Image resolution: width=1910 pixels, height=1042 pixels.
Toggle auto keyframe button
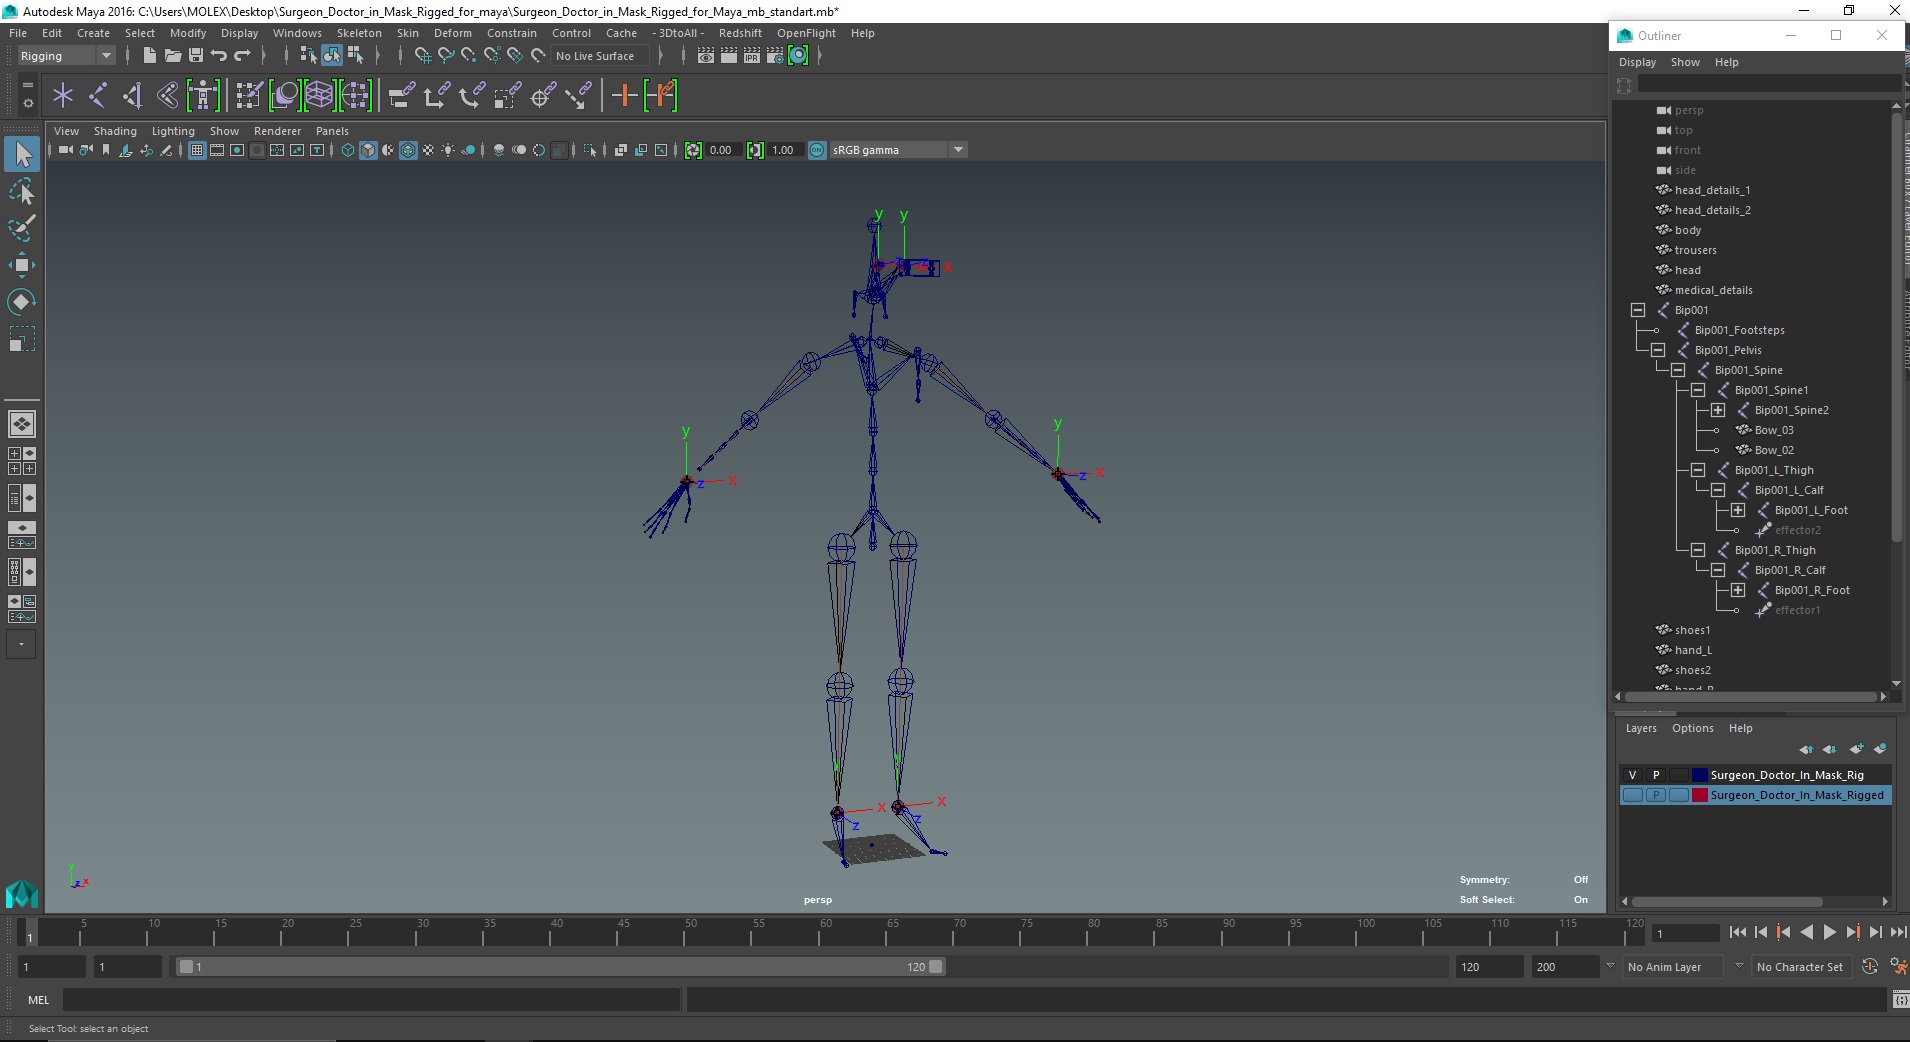point(1870,967)
